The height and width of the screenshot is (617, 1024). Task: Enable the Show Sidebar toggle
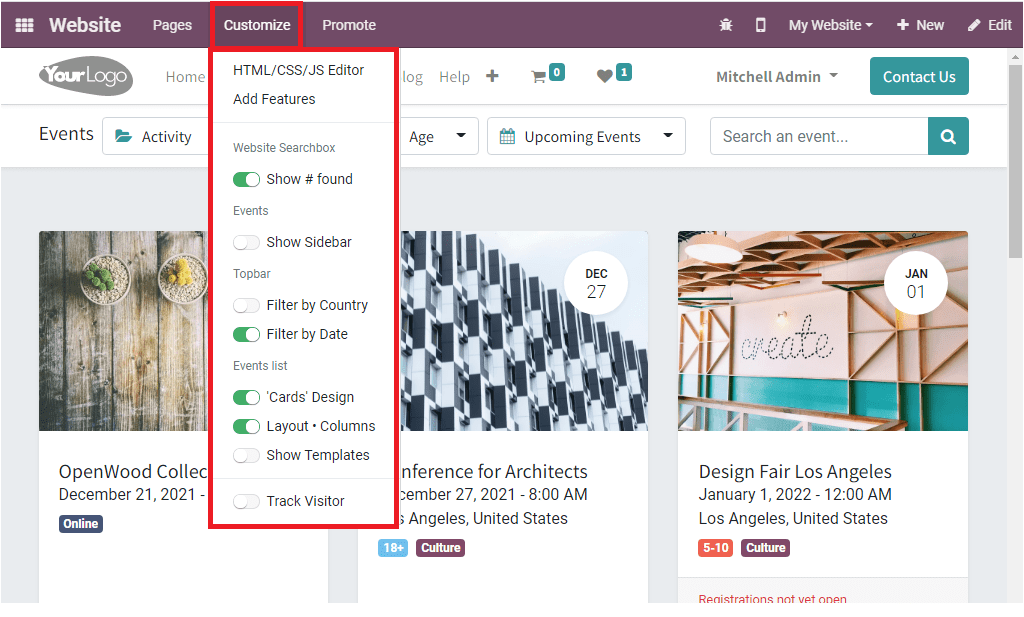(x=247, y=242)
